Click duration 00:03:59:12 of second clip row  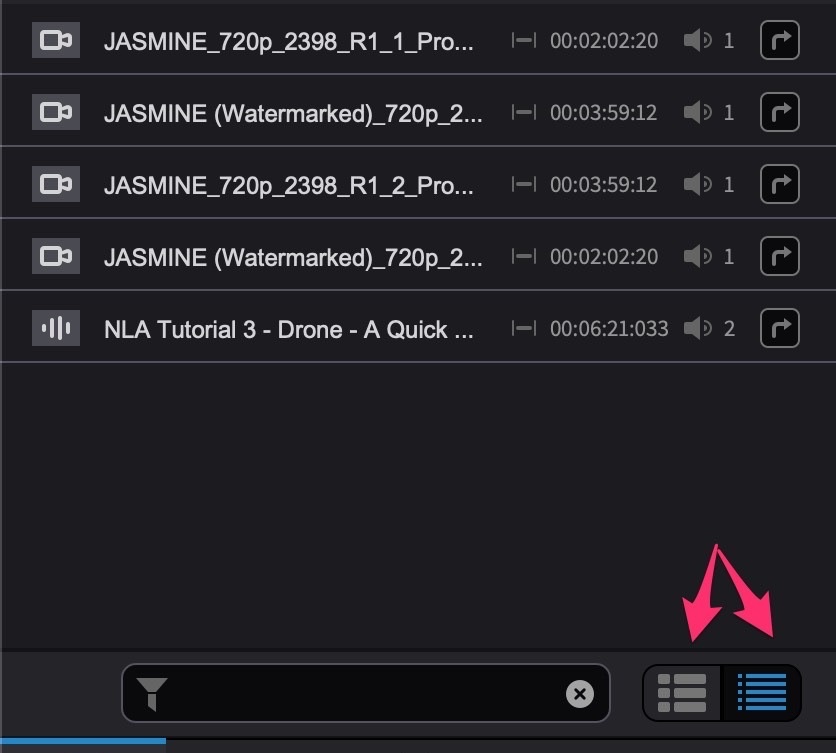point(604,113)
